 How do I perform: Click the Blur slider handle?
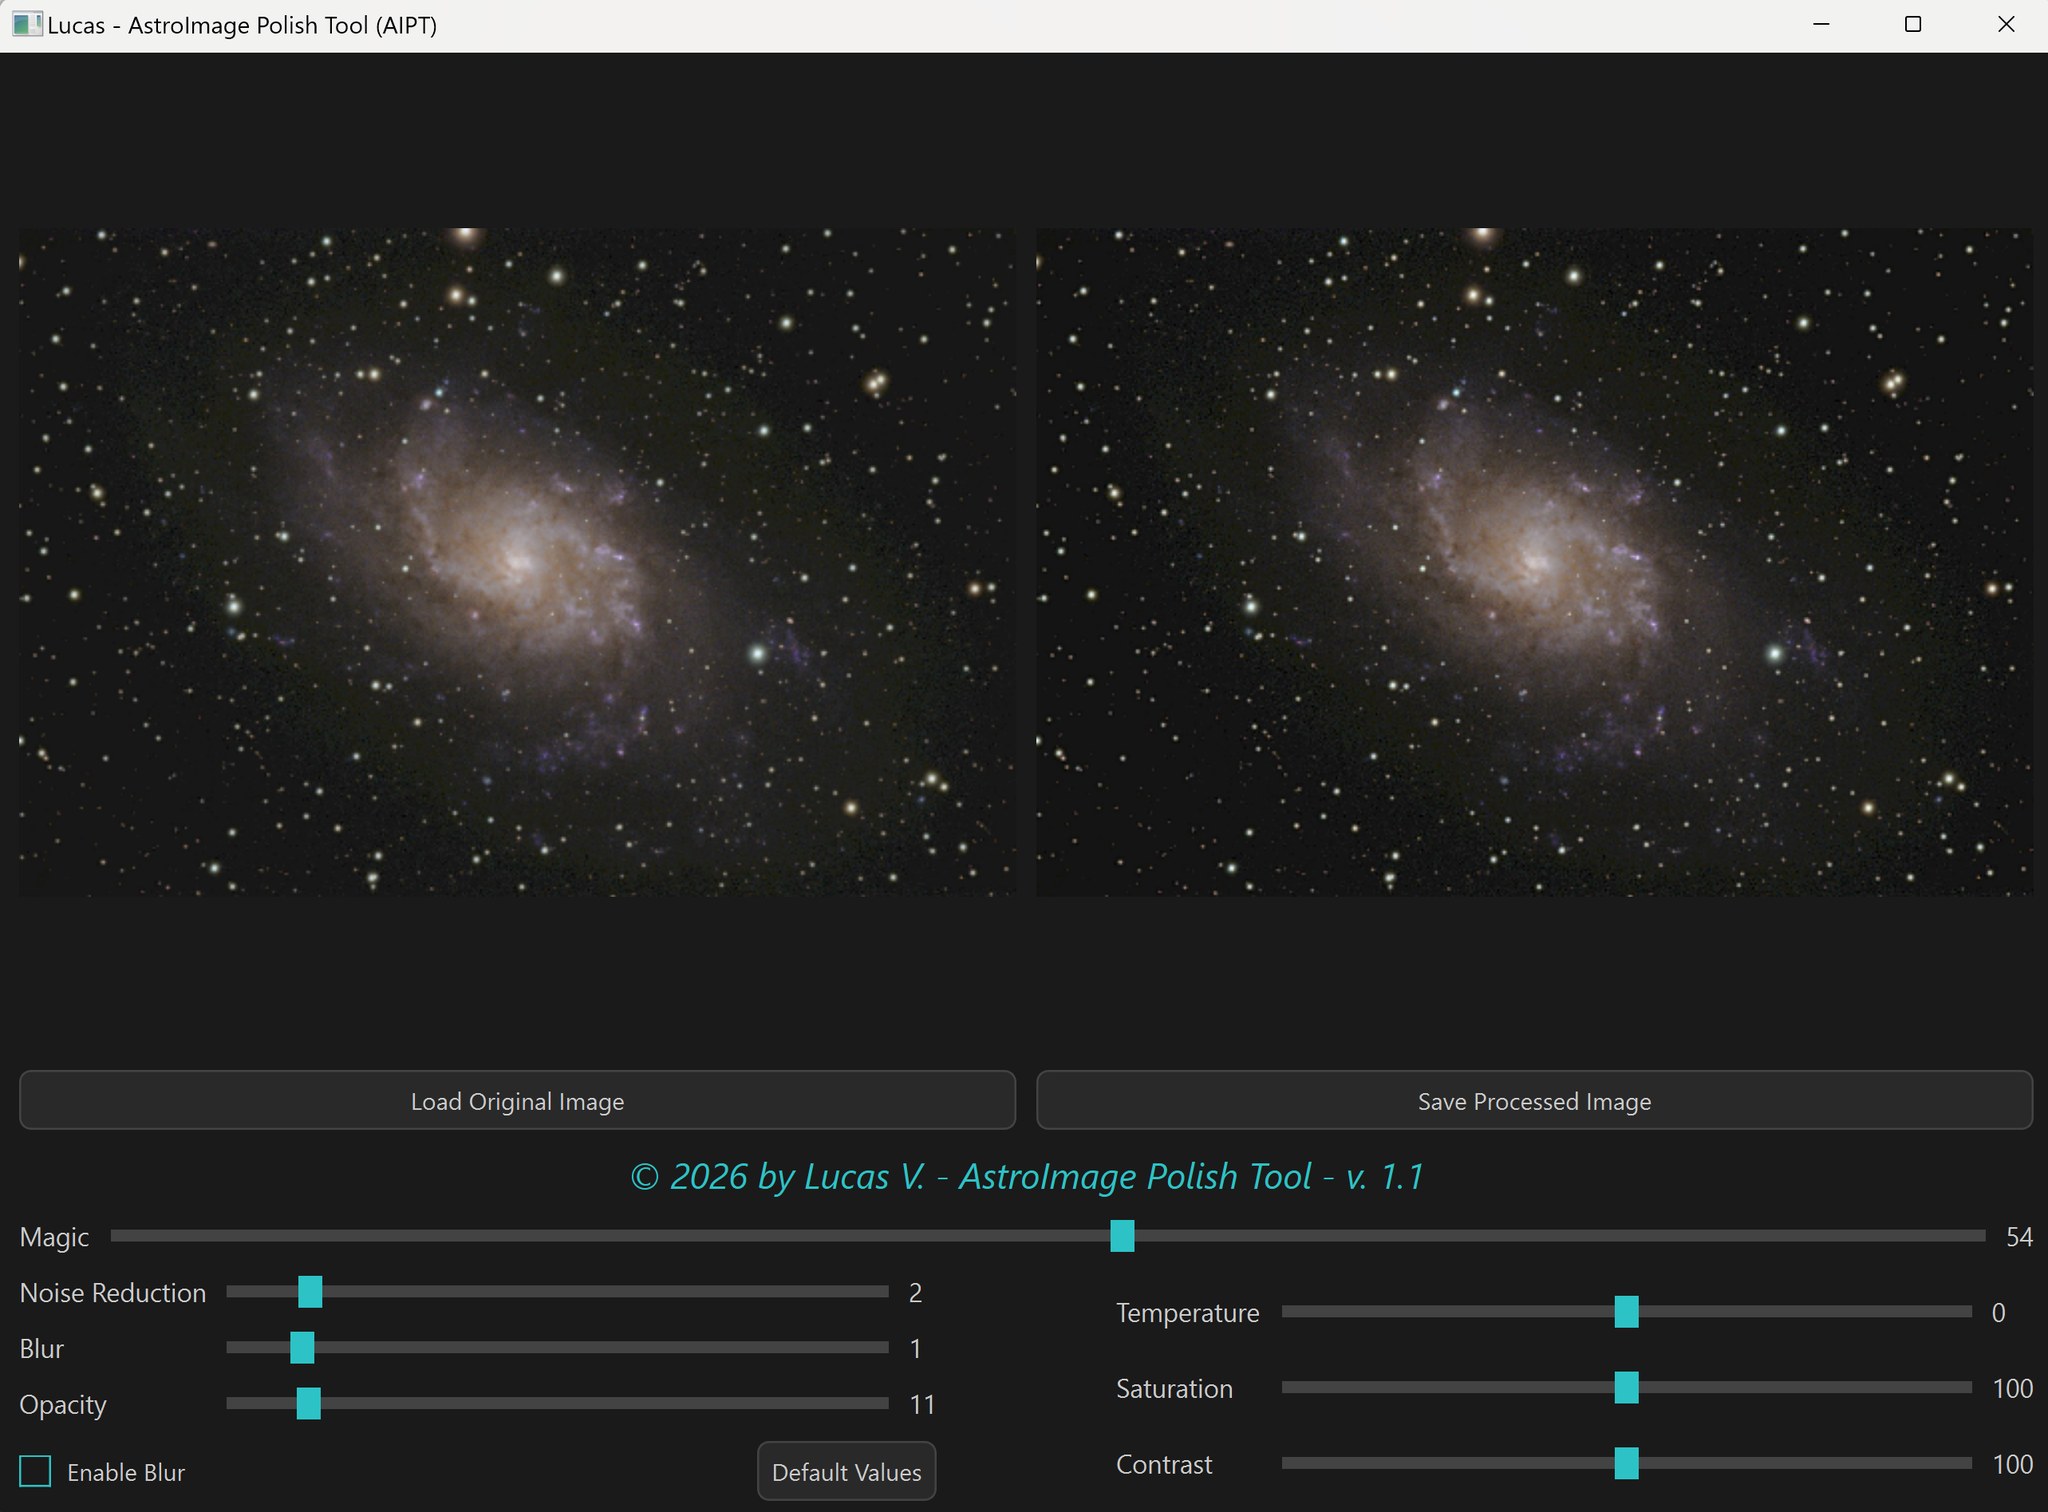pos(302,1348)
